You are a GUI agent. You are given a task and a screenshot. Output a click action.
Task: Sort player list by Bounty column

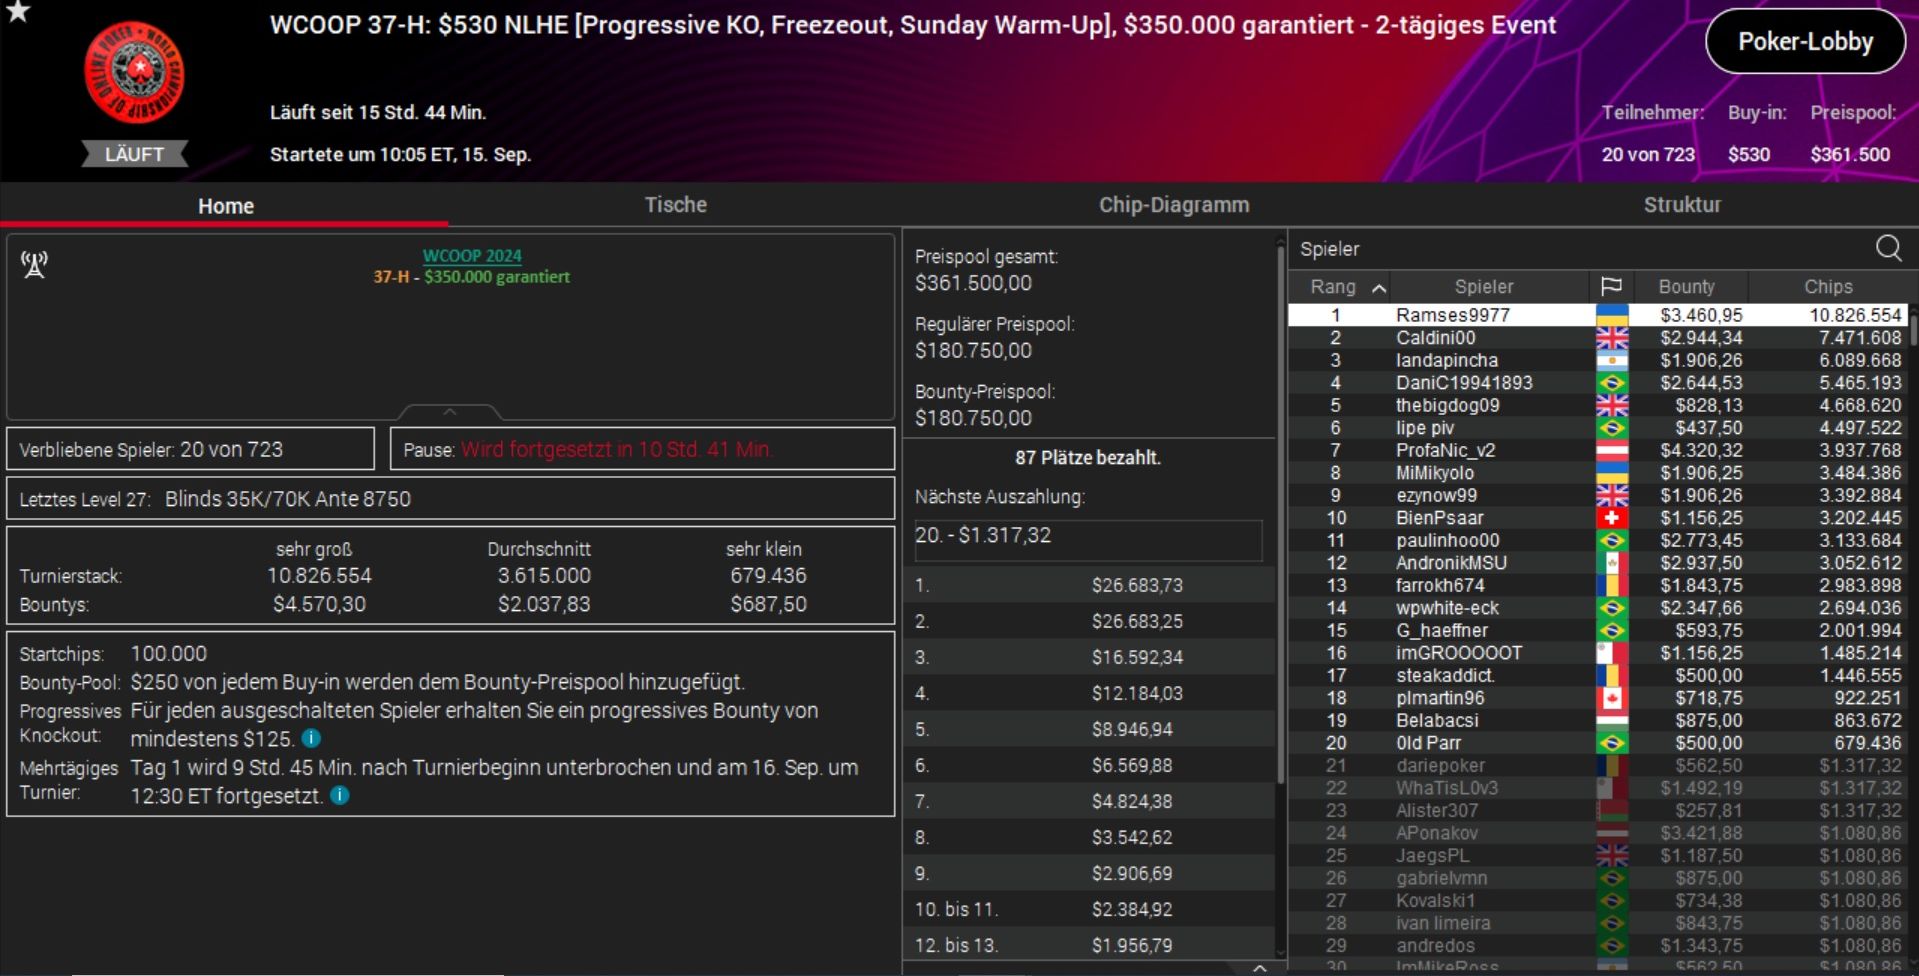pyautogui.click(x=1686, y=287)
